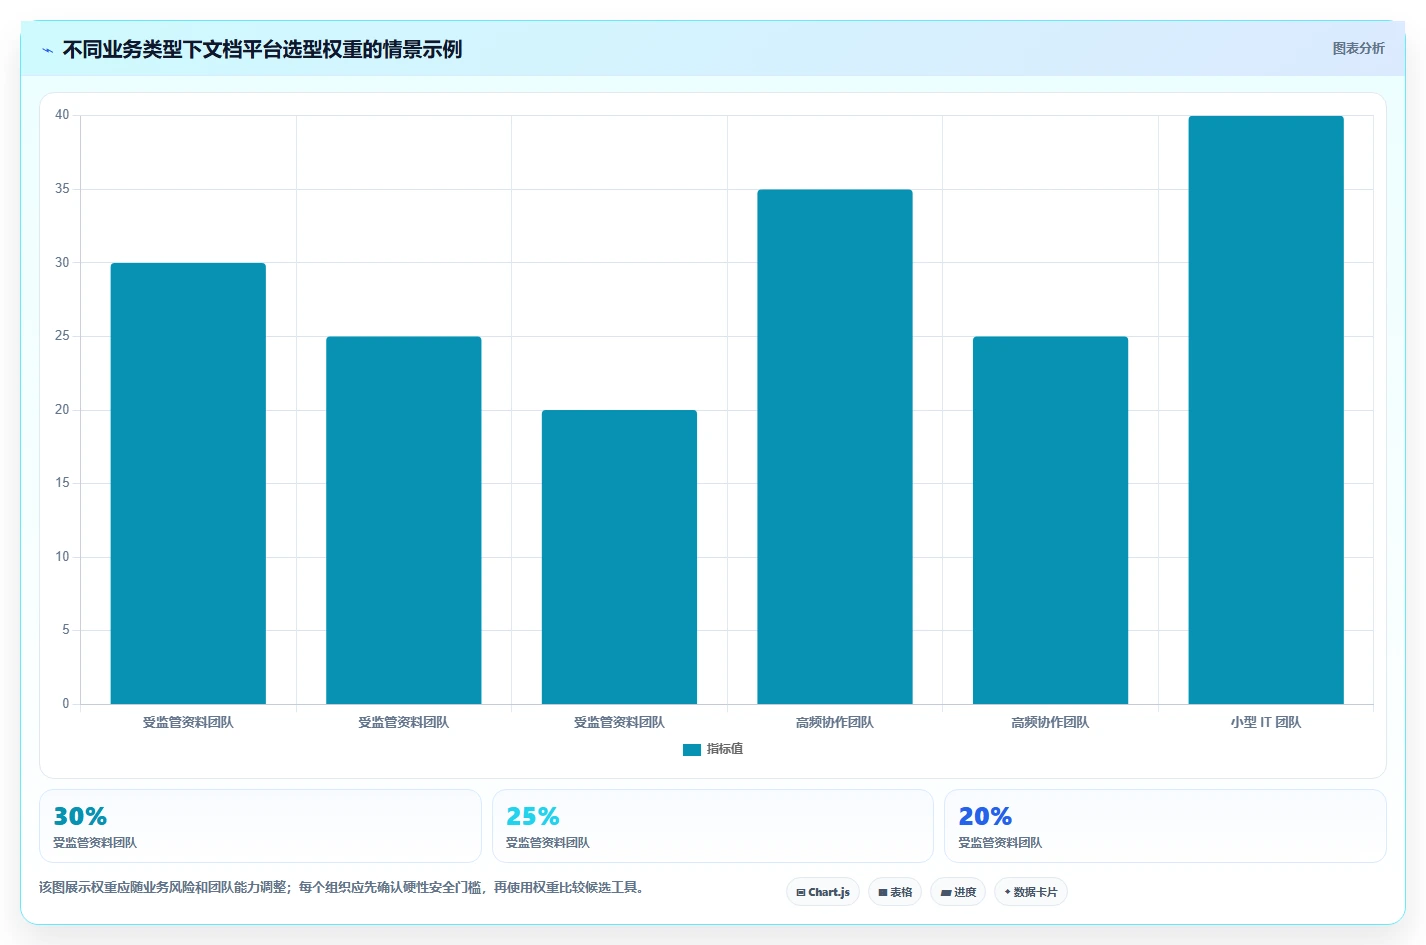Click the y-axis label 5
This screenshot has height=945, width=1426.
[x=66, y=630]
